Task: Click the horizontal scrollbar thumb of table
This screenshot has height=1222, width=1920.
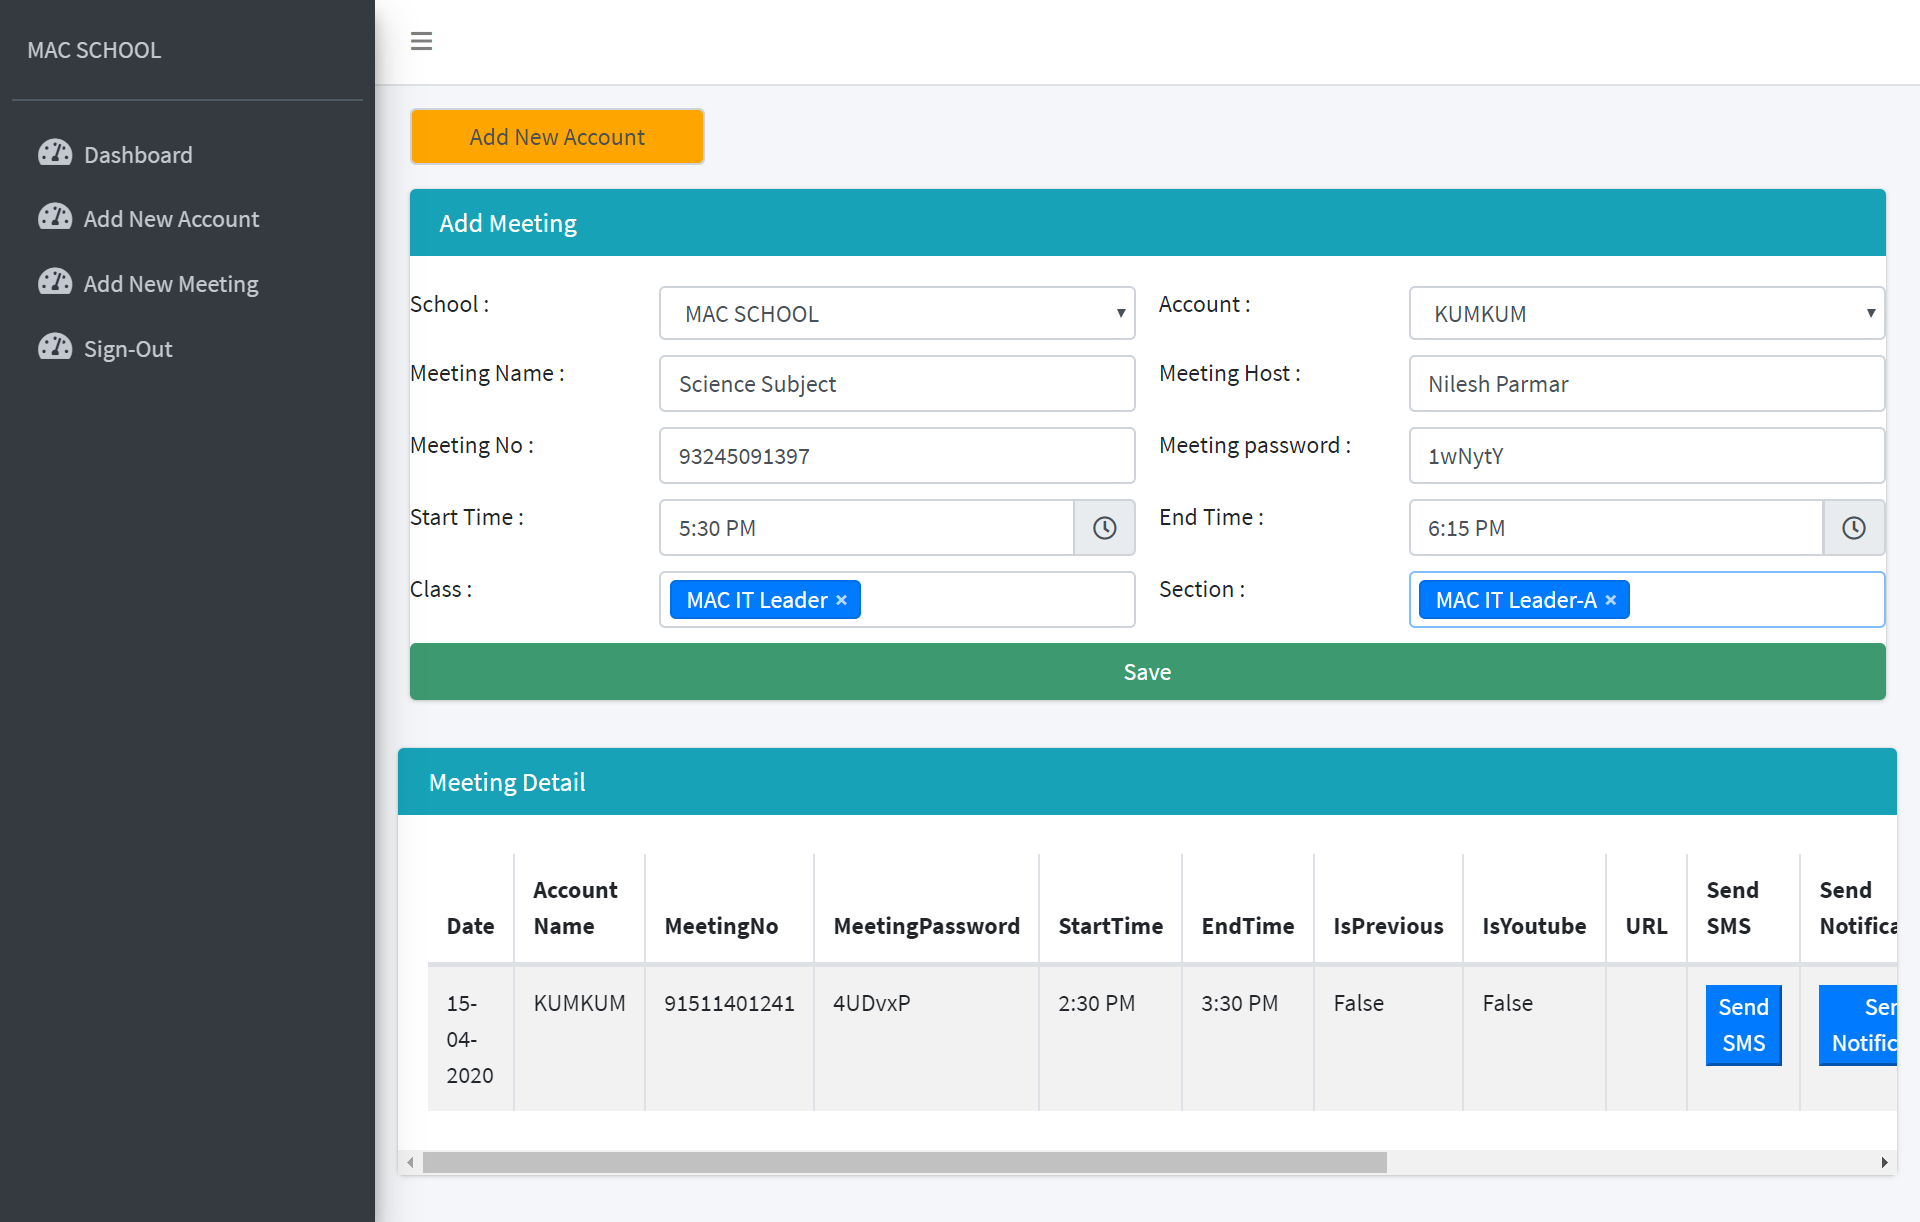Action: (x=904, y=1162)
